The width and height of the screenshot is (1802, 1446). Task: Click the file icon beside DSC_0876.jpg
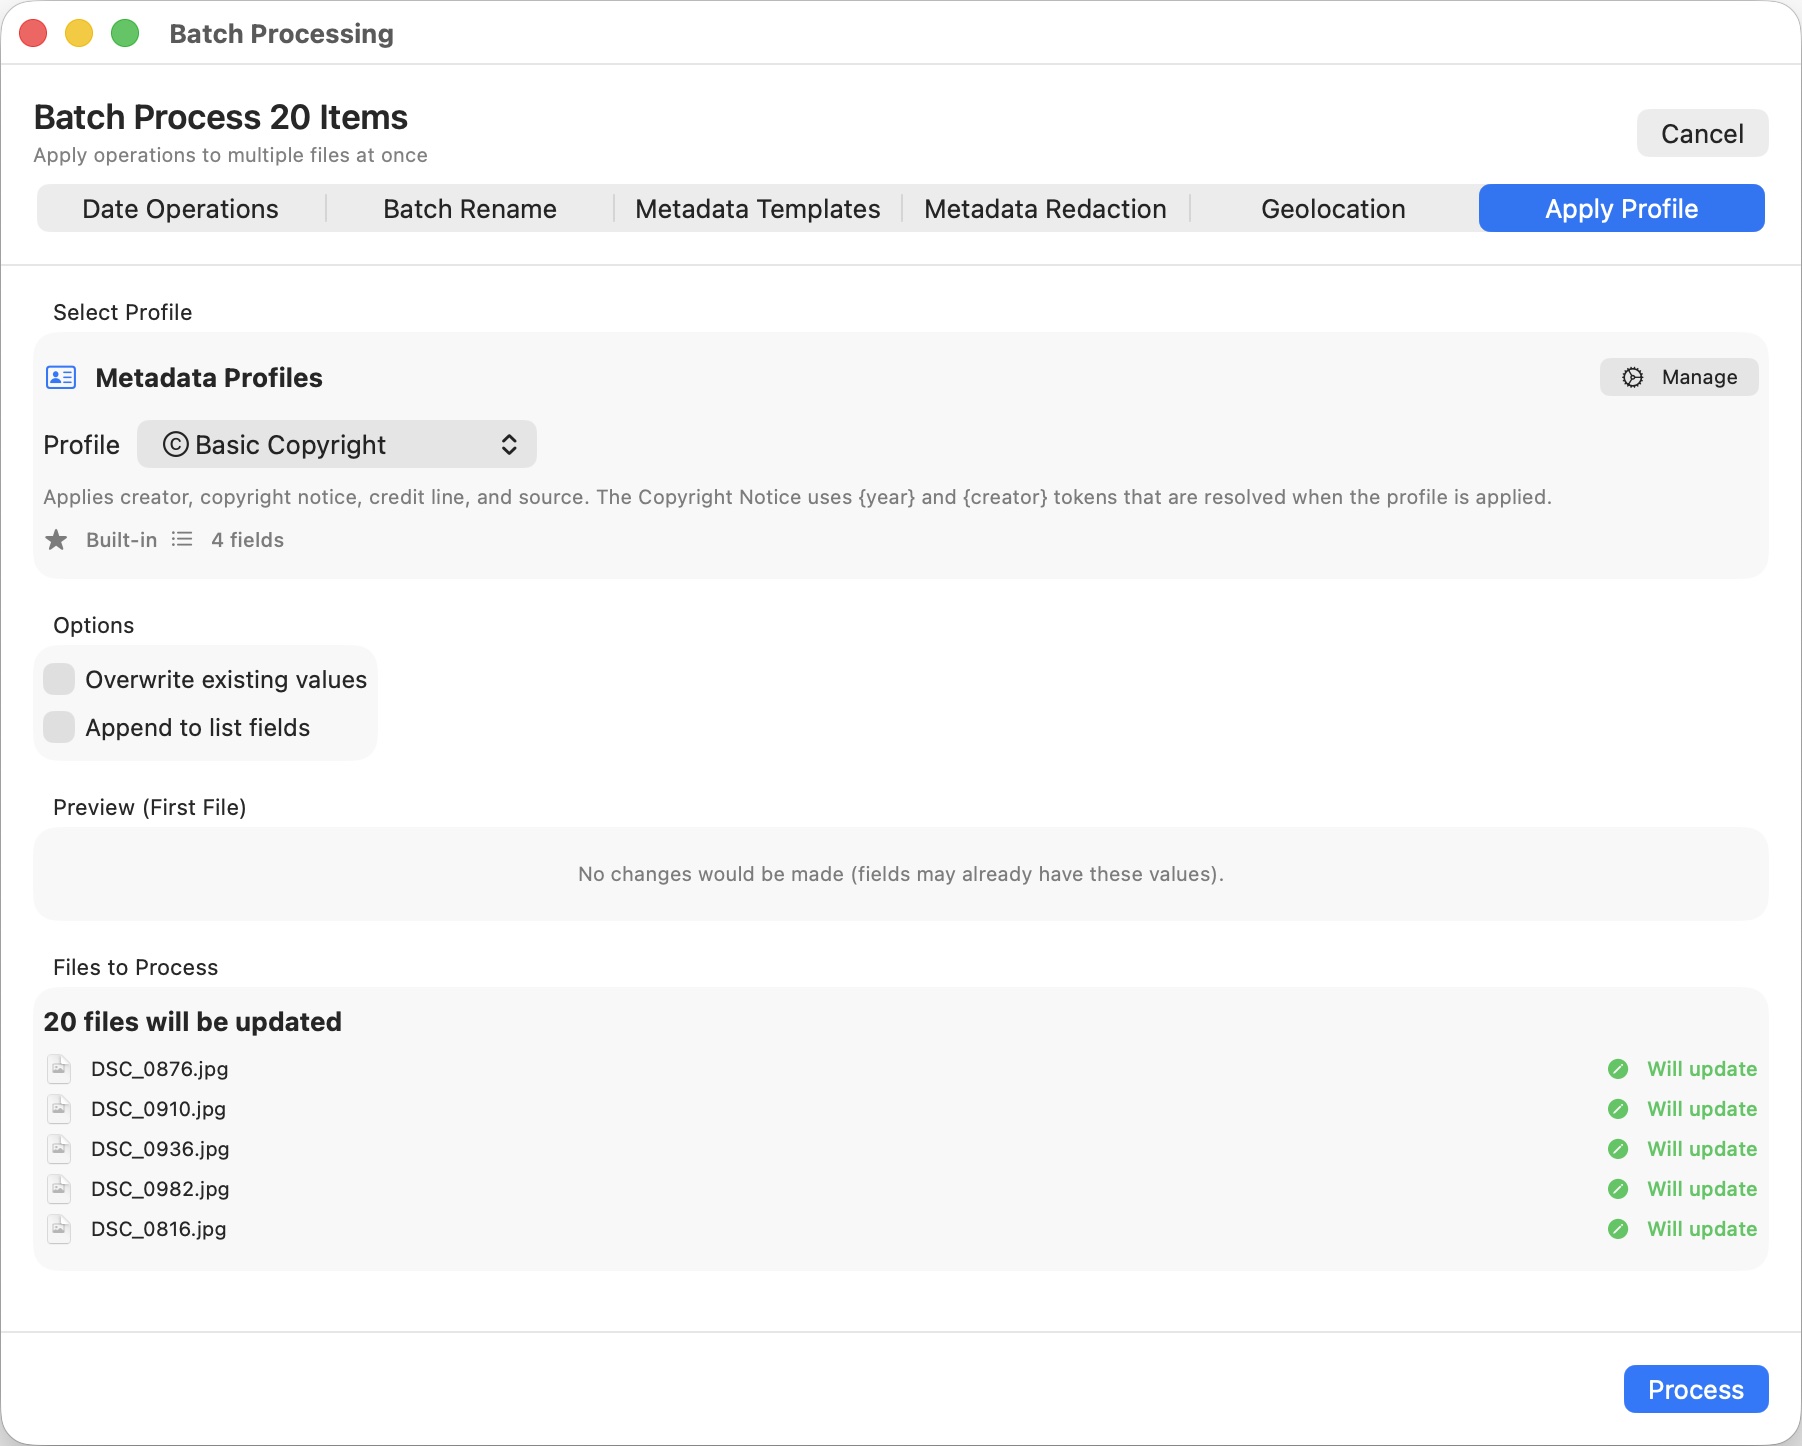[59, 1069]
